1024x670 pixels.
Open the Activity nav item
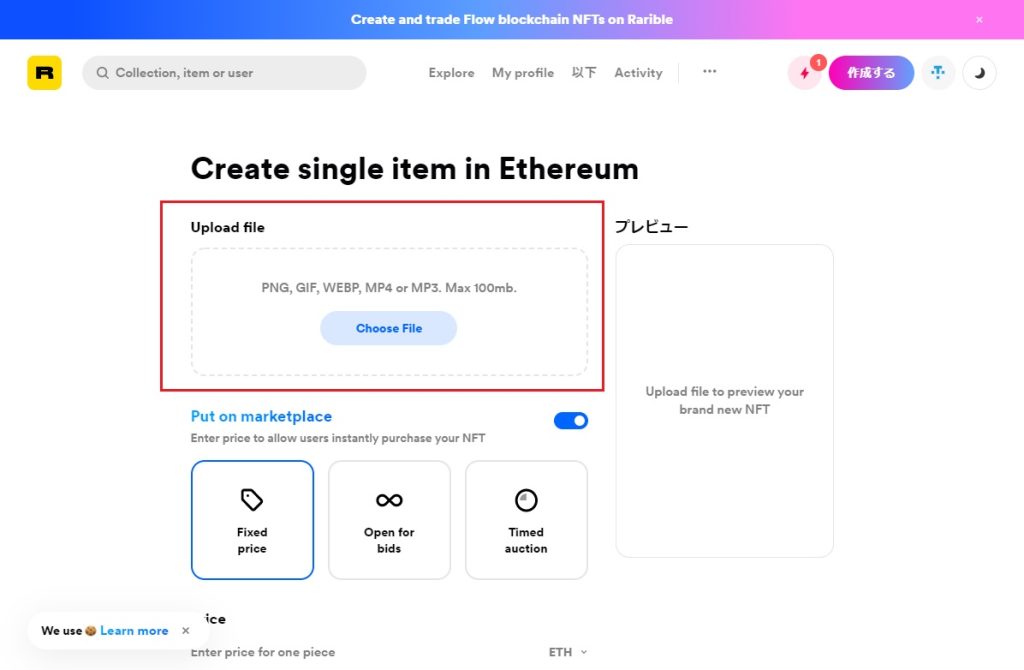638,72
